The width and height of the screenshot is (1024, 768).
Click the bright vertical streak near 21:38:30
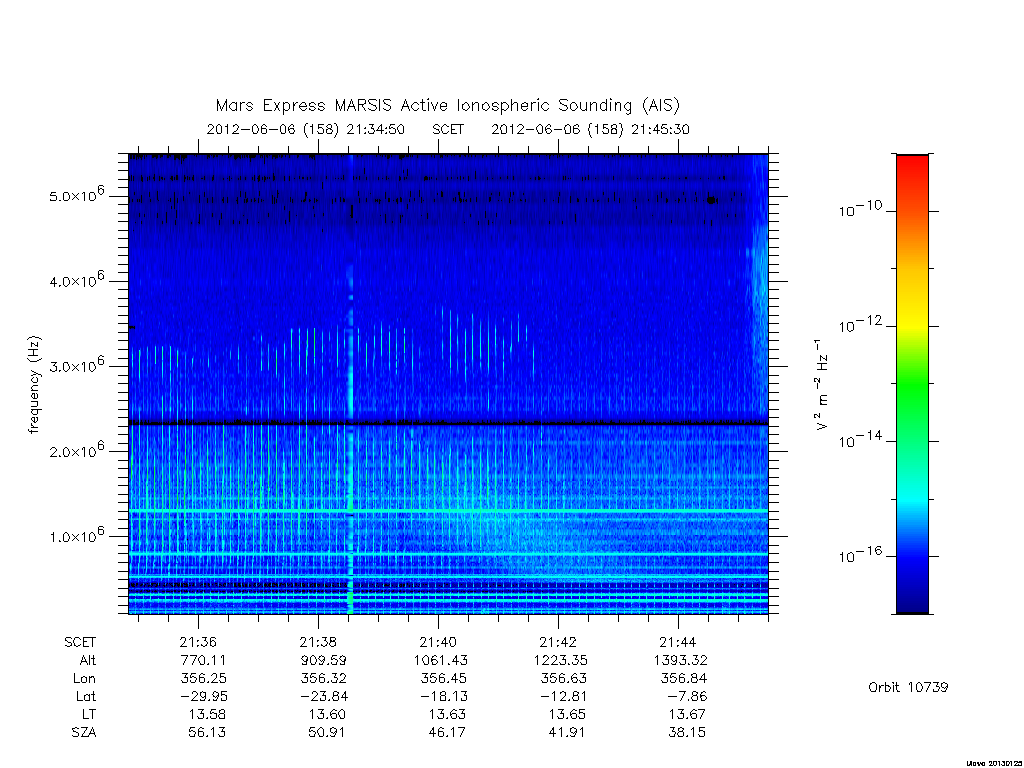[350, 384]
